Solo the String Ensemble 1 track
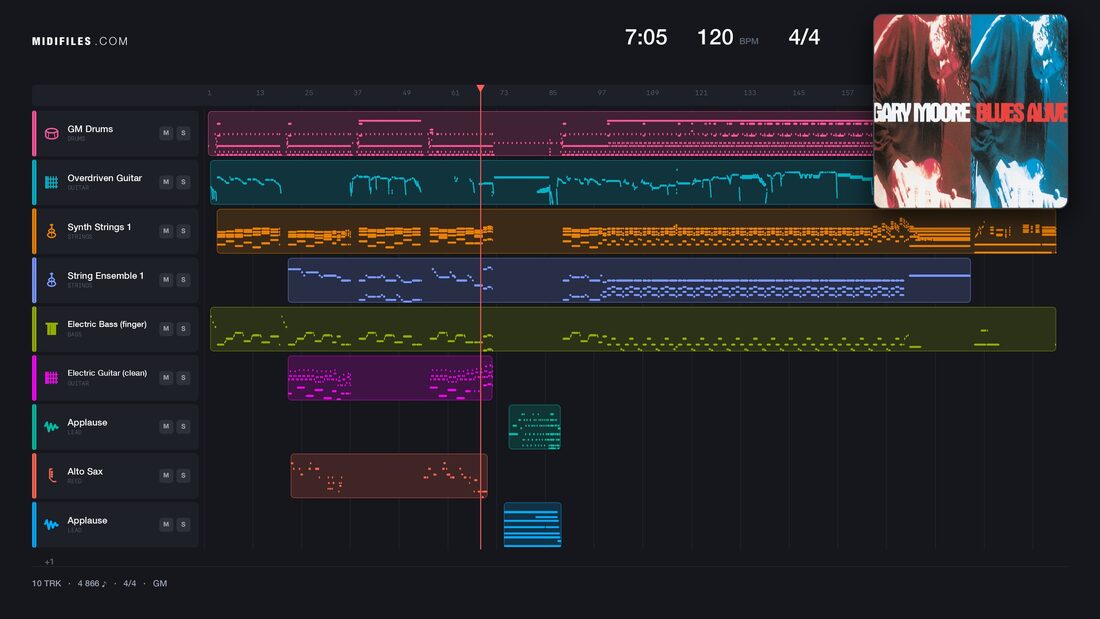Viewport: 1100px width, 619px height. 183,279
